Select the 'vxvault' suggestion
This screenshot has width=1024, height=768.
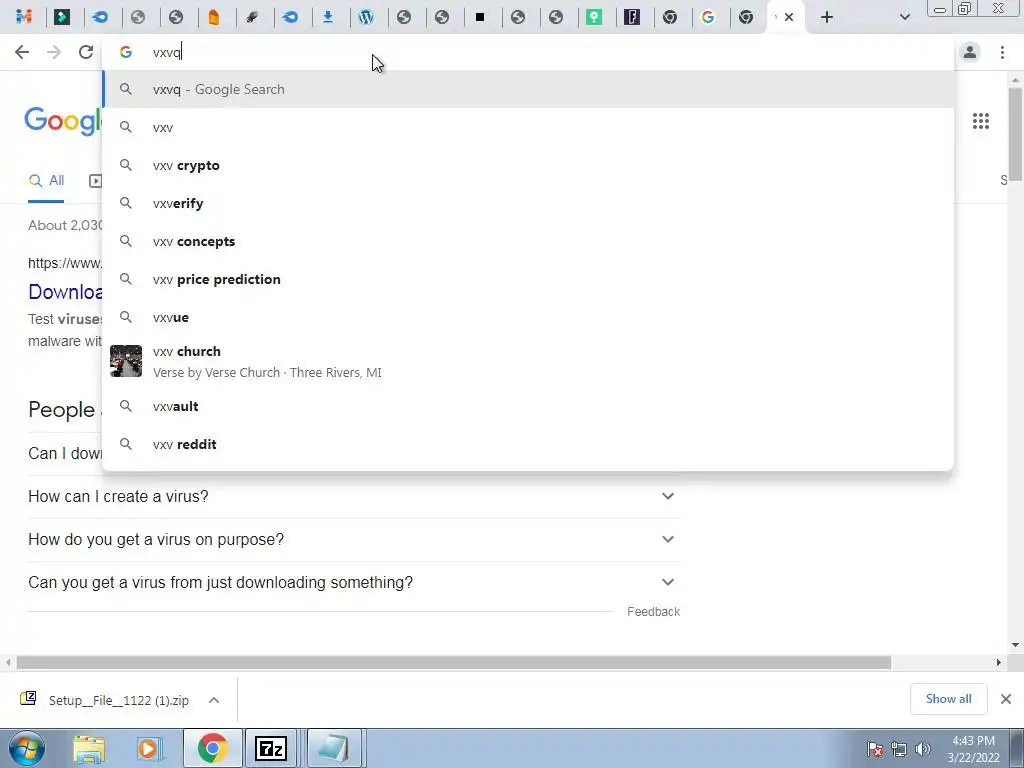point(528,406)
